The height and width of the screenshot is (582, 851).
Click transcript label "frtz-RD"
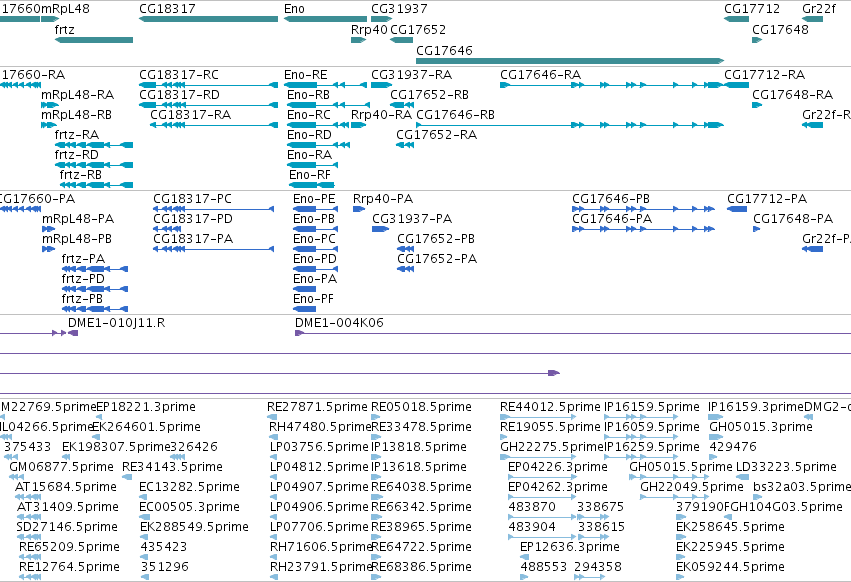point(77,155)
